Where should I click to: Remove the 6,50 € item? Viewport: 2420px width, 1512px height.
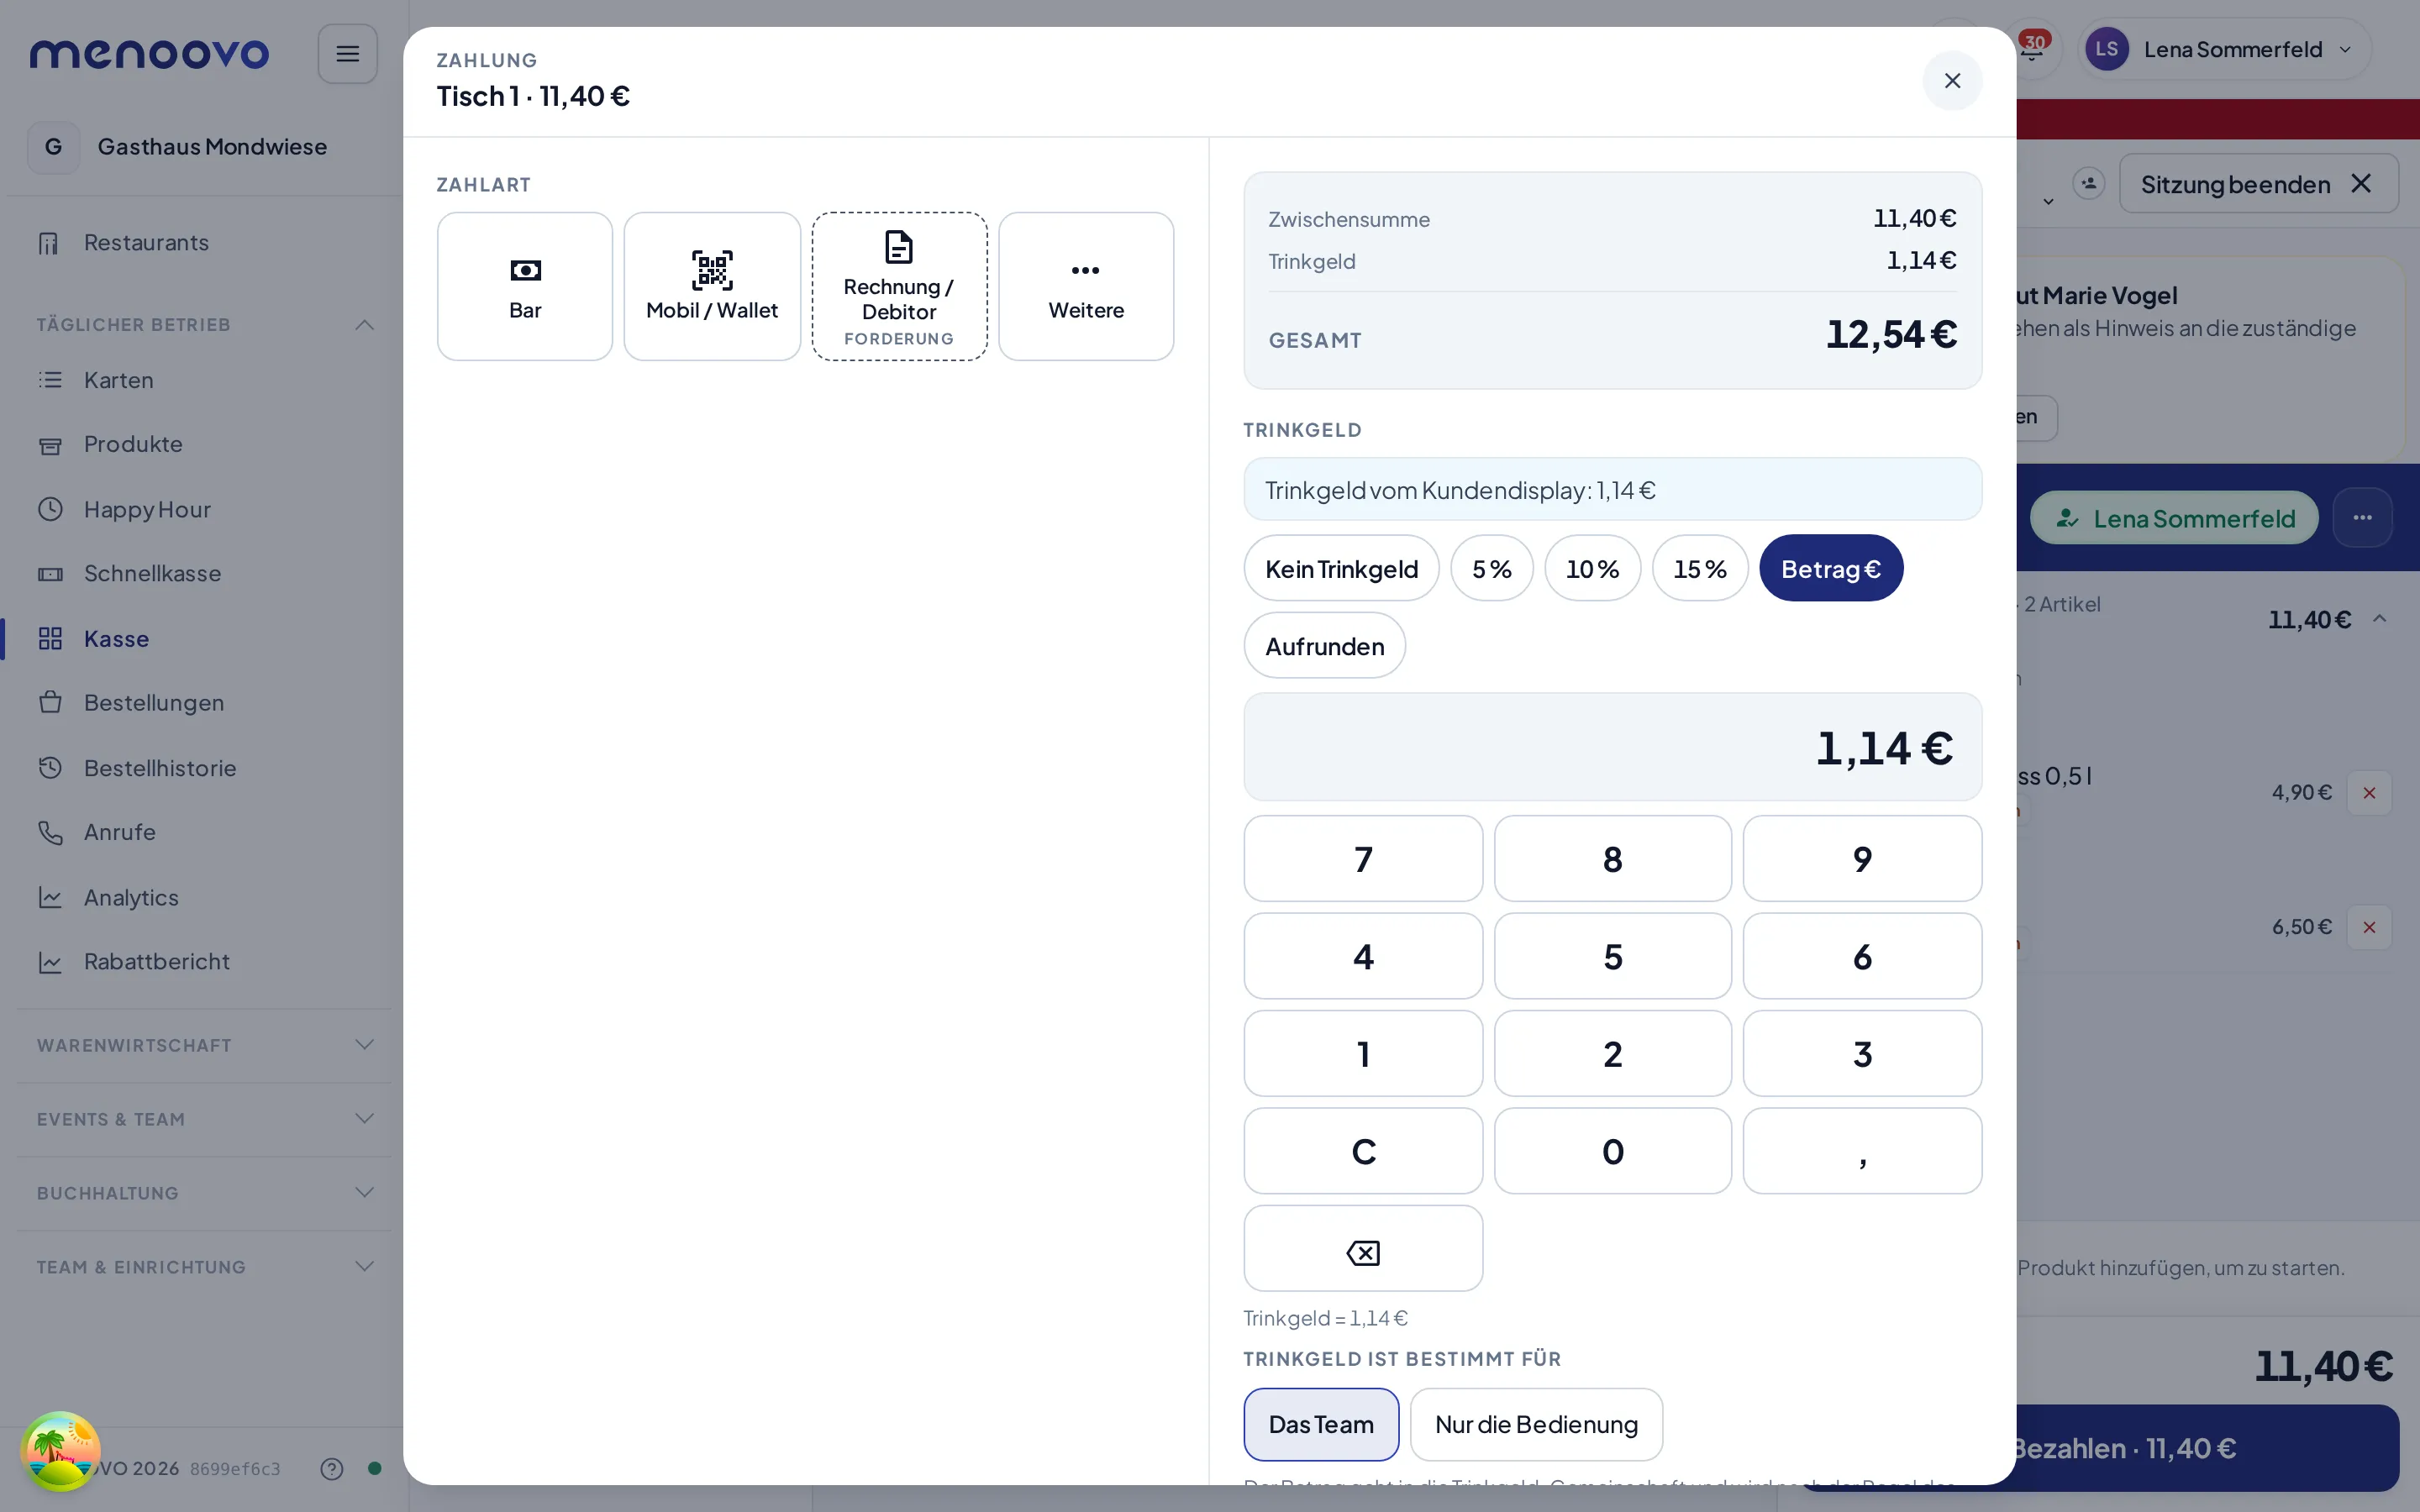2369,927
